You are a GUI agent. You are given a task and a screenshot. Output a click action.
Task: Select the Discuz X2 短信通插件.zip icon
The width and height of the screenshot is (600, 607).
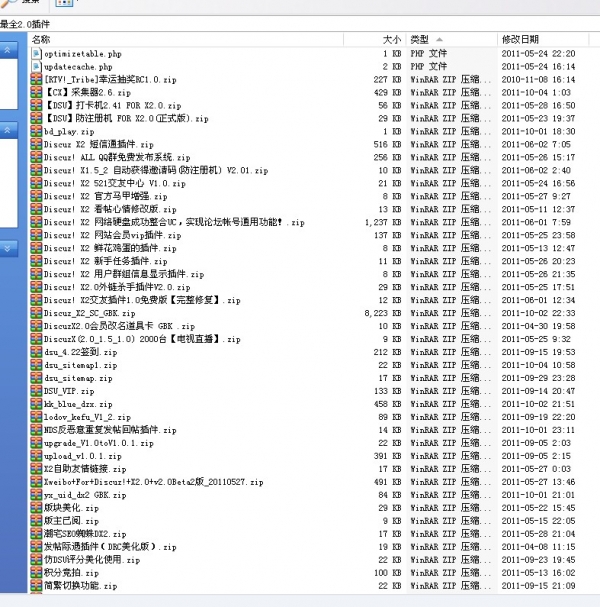pos(36,145)
